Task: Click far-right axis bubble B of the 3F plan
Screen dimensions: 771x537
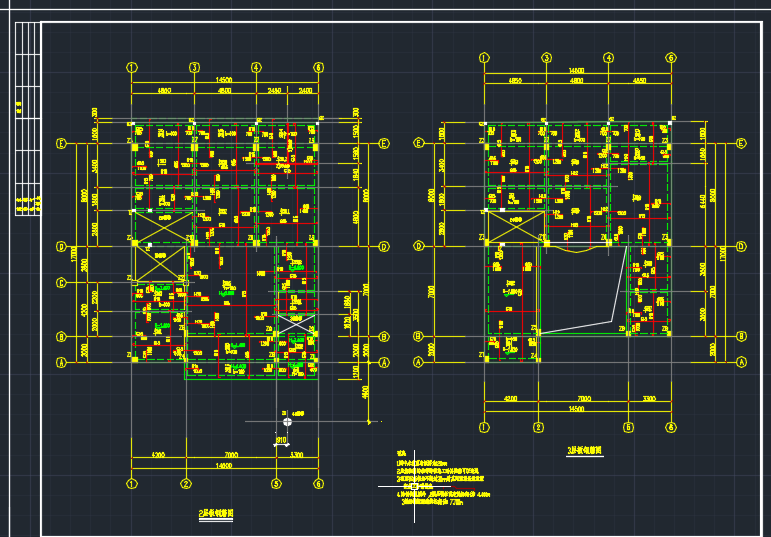Action: click(x=741, y=336)
